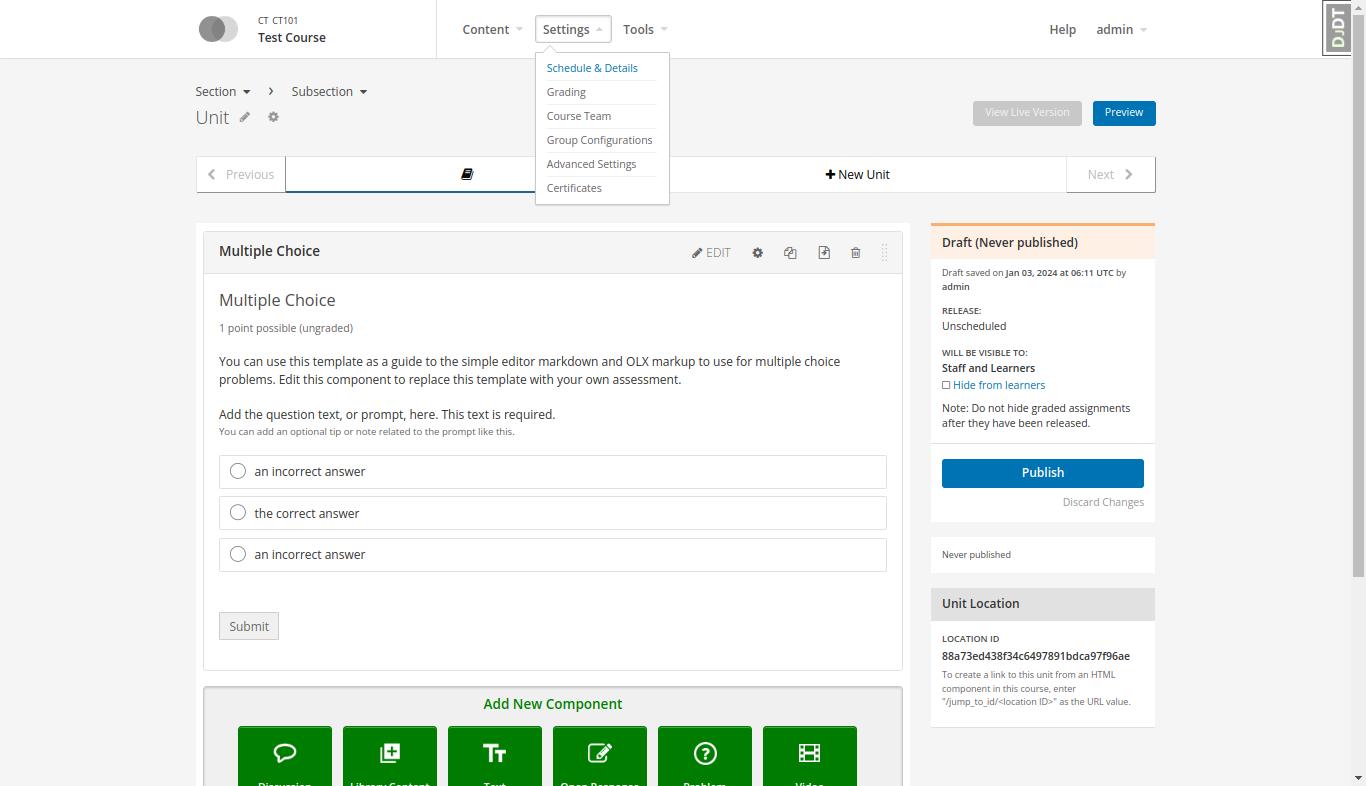Go to the Previous unit
1366x786 pixels.
(x=241, y=174)
